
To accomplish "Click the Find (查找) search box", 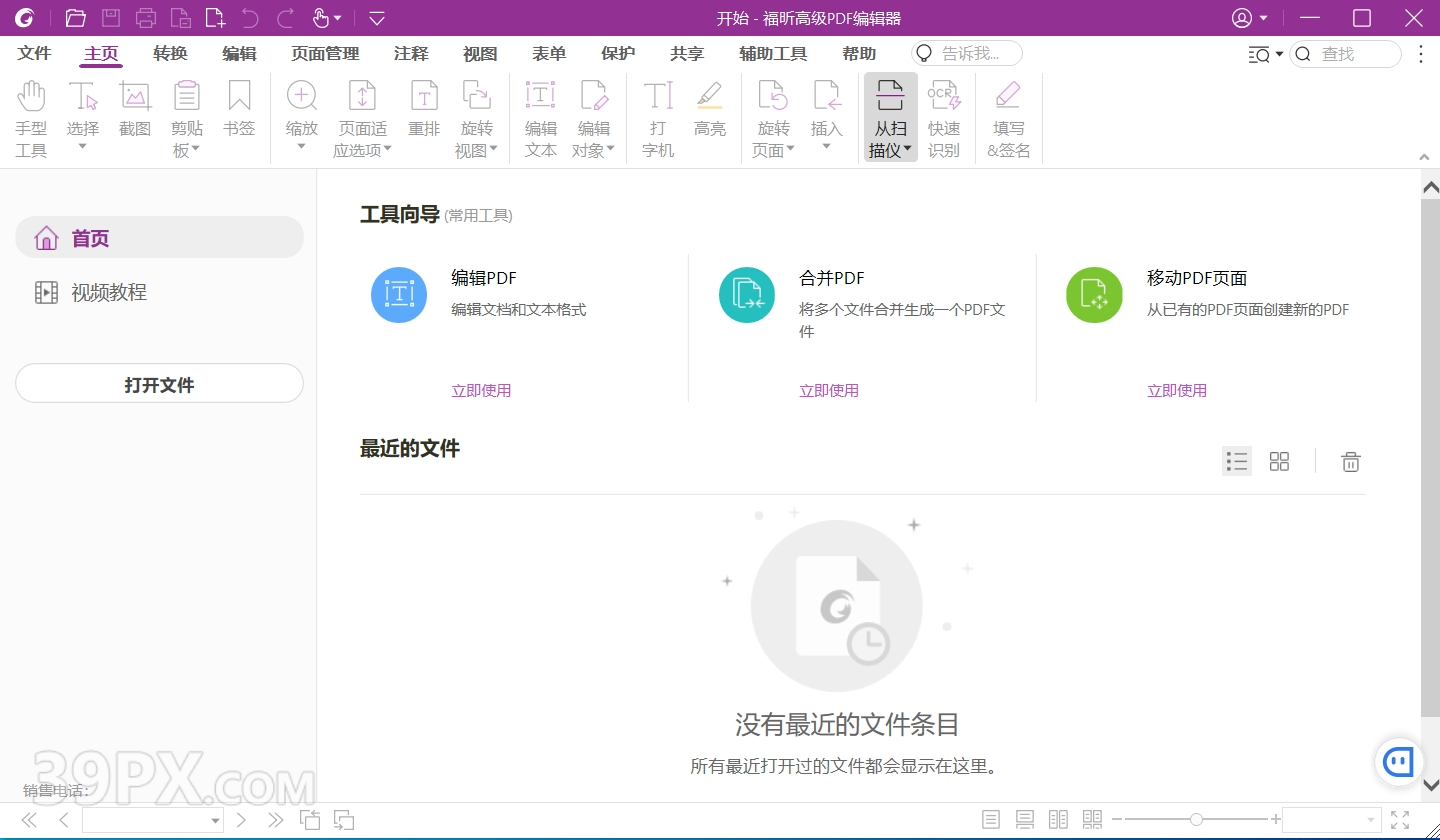I will [x=1346, y=54].
